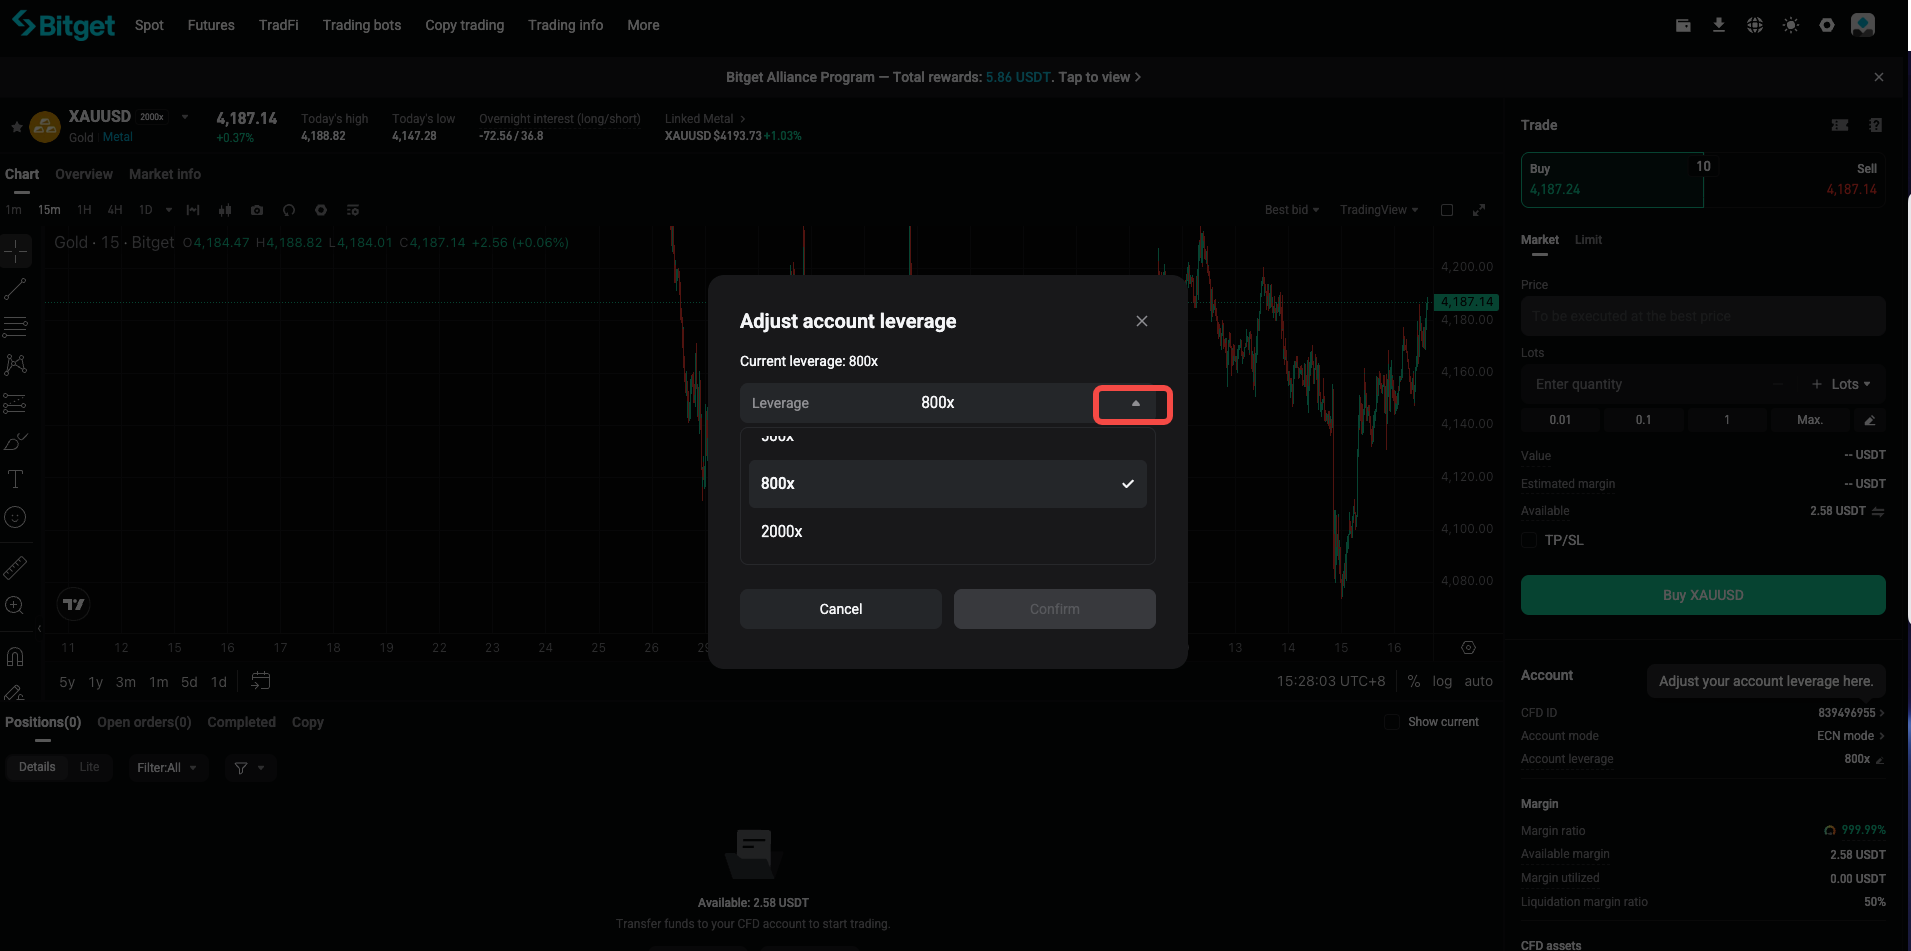Image resolution: width=1911 pixels, height=951 pixels.
Task: Select the 800x leverage option
Action: [x=947, y=484]
